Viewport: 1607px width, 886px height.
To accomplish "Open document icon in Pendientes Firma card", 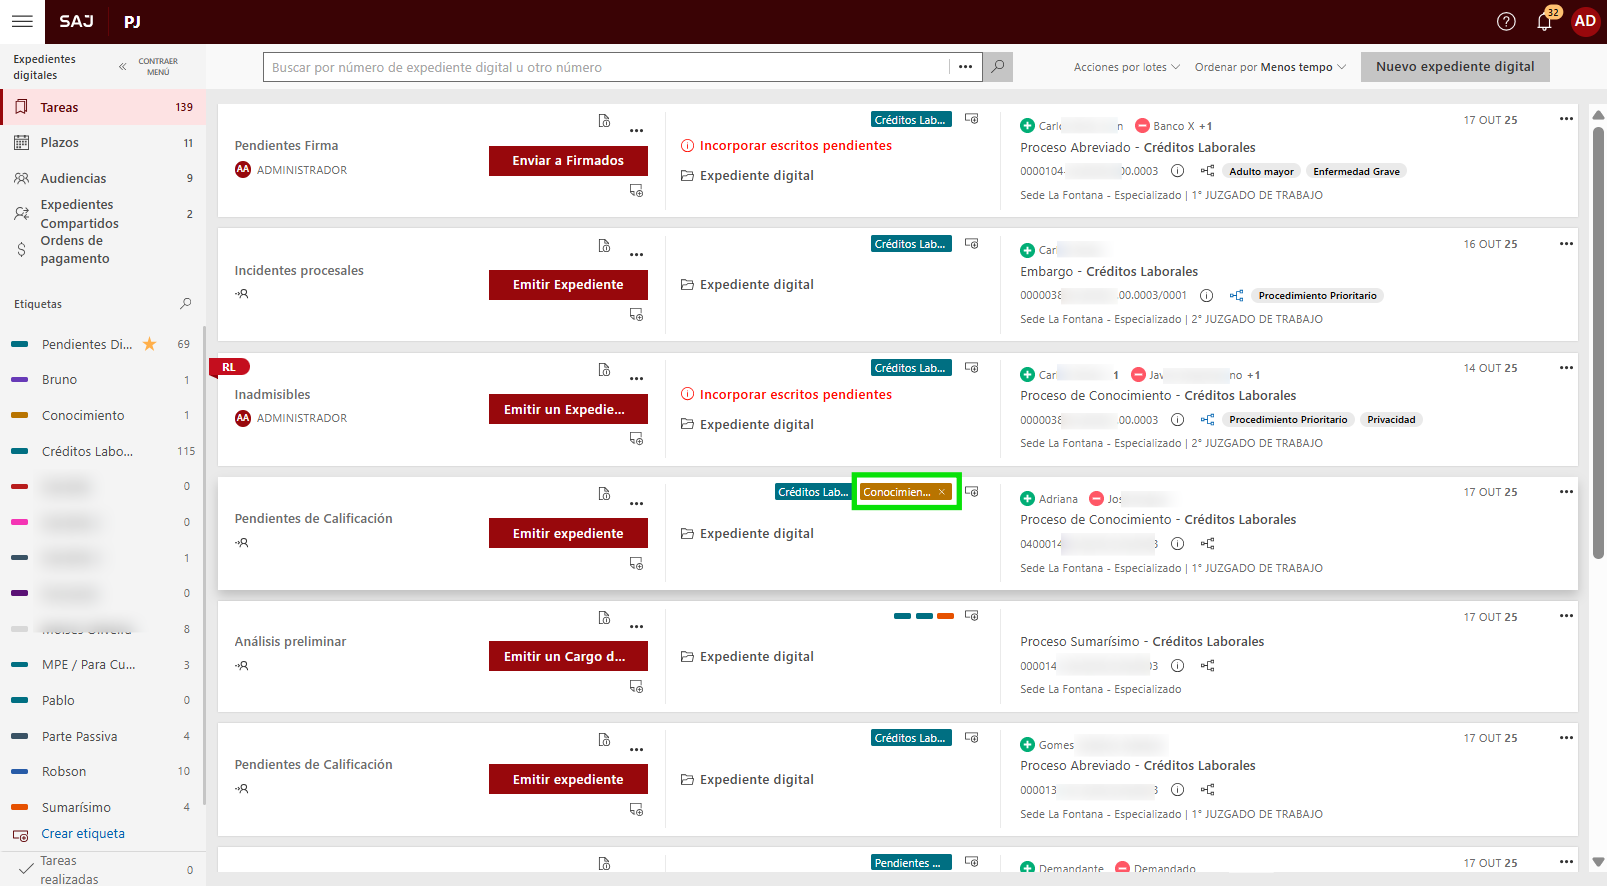I will pos(604,121).
